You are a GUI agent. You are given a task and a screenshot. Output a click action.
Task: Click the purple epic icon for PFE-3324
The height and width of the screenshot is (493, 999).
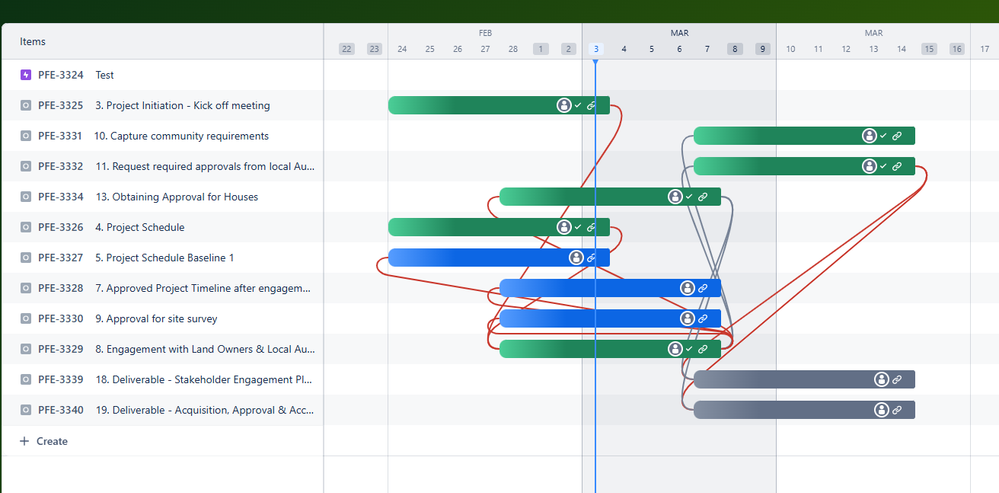pyautogui.click(x=25, y=75)
